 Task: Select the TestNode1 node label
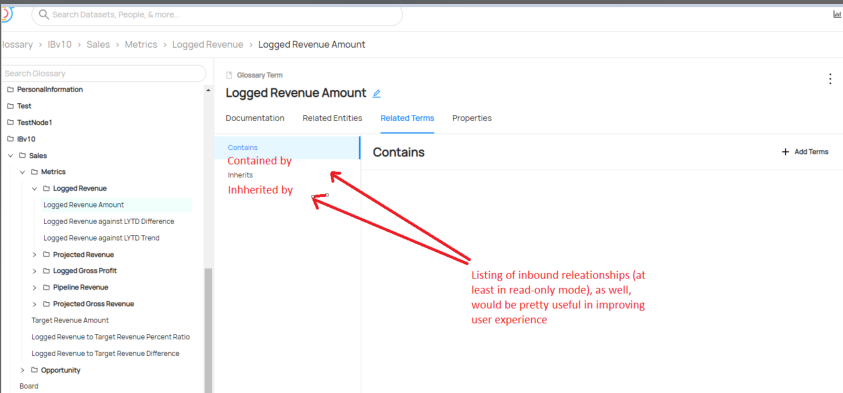pyautogui.click(x=34, y=123)
